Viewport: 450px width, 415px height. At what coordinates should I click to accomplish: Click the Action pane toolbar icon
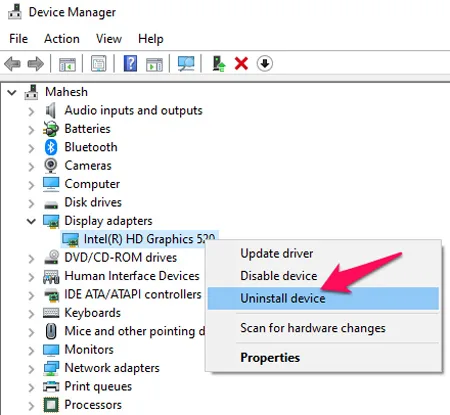tap(154, 64)
